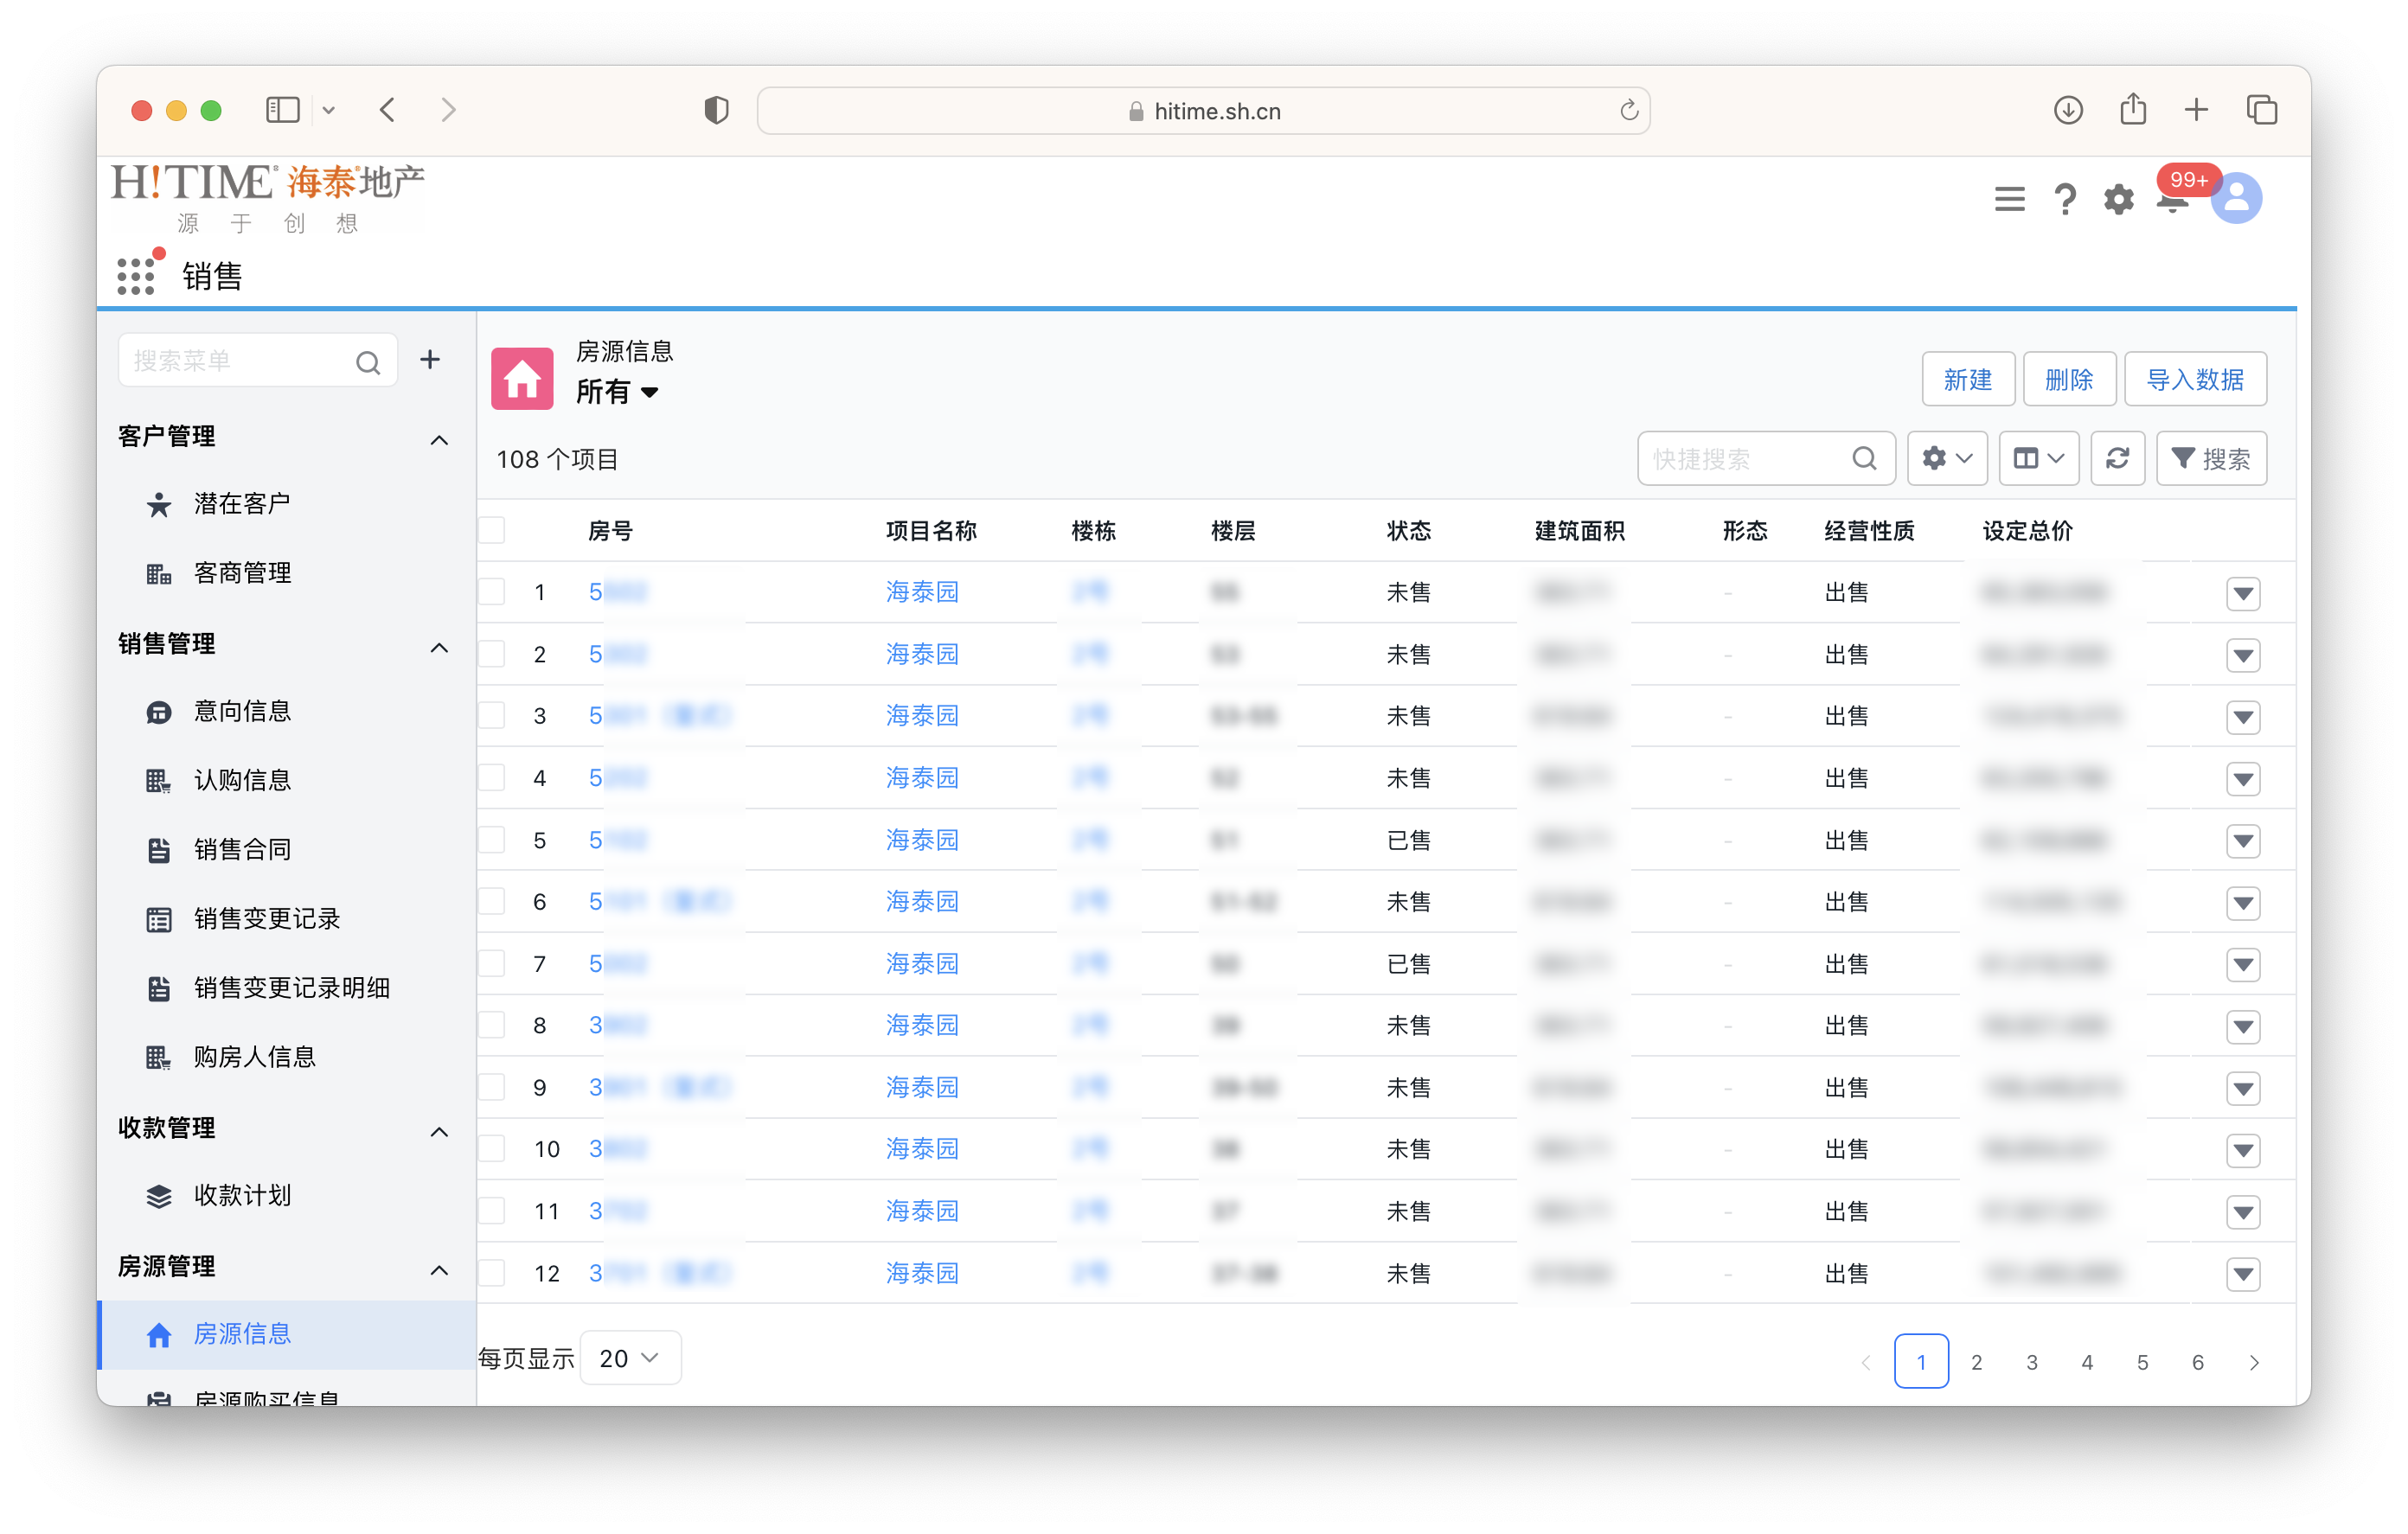Toggle Safari sidebar icon
This screenshot has height=1534, width=2408.
click(283, 110)
